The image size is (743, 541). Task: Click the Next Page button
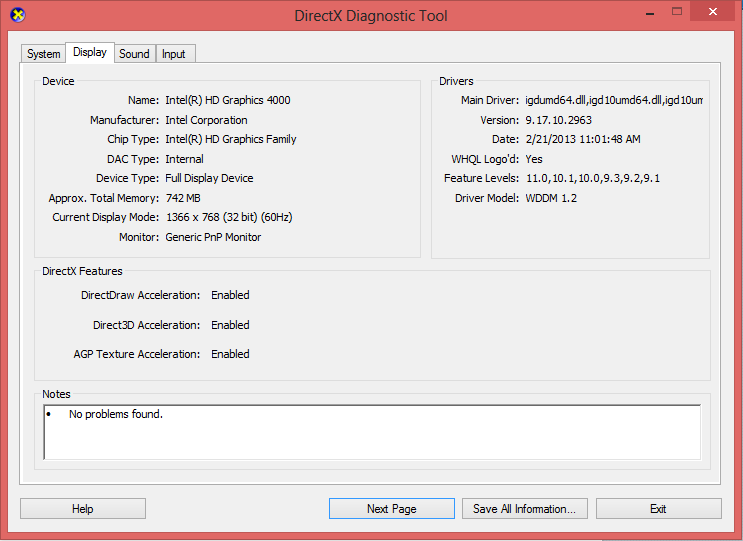tap(391, 509)
